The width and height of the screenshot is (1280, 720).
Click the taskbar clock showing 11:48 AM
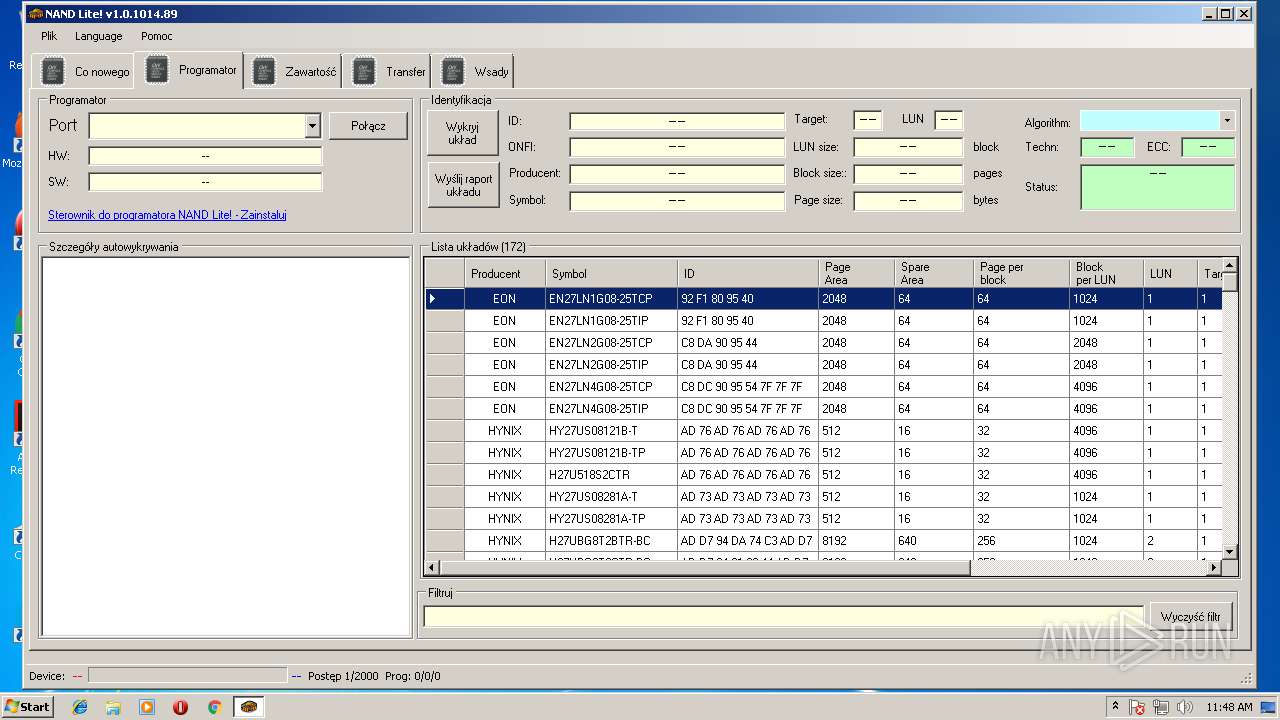(x=1229, y=707)
